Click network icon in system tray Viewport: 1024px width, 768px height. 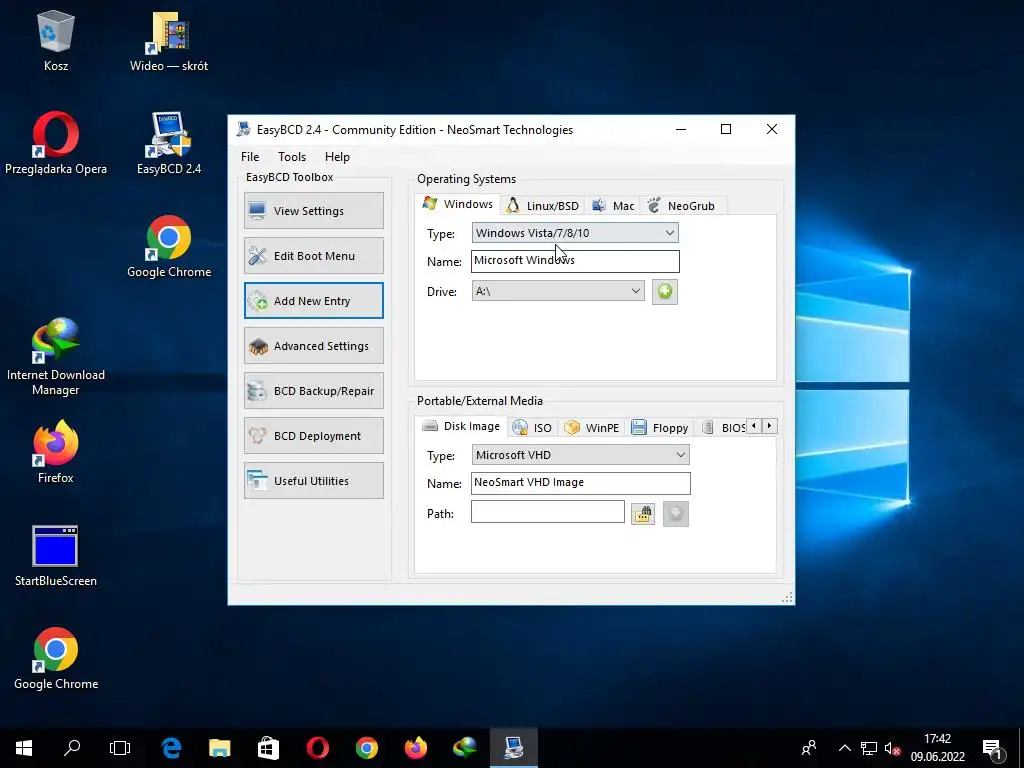869,748
